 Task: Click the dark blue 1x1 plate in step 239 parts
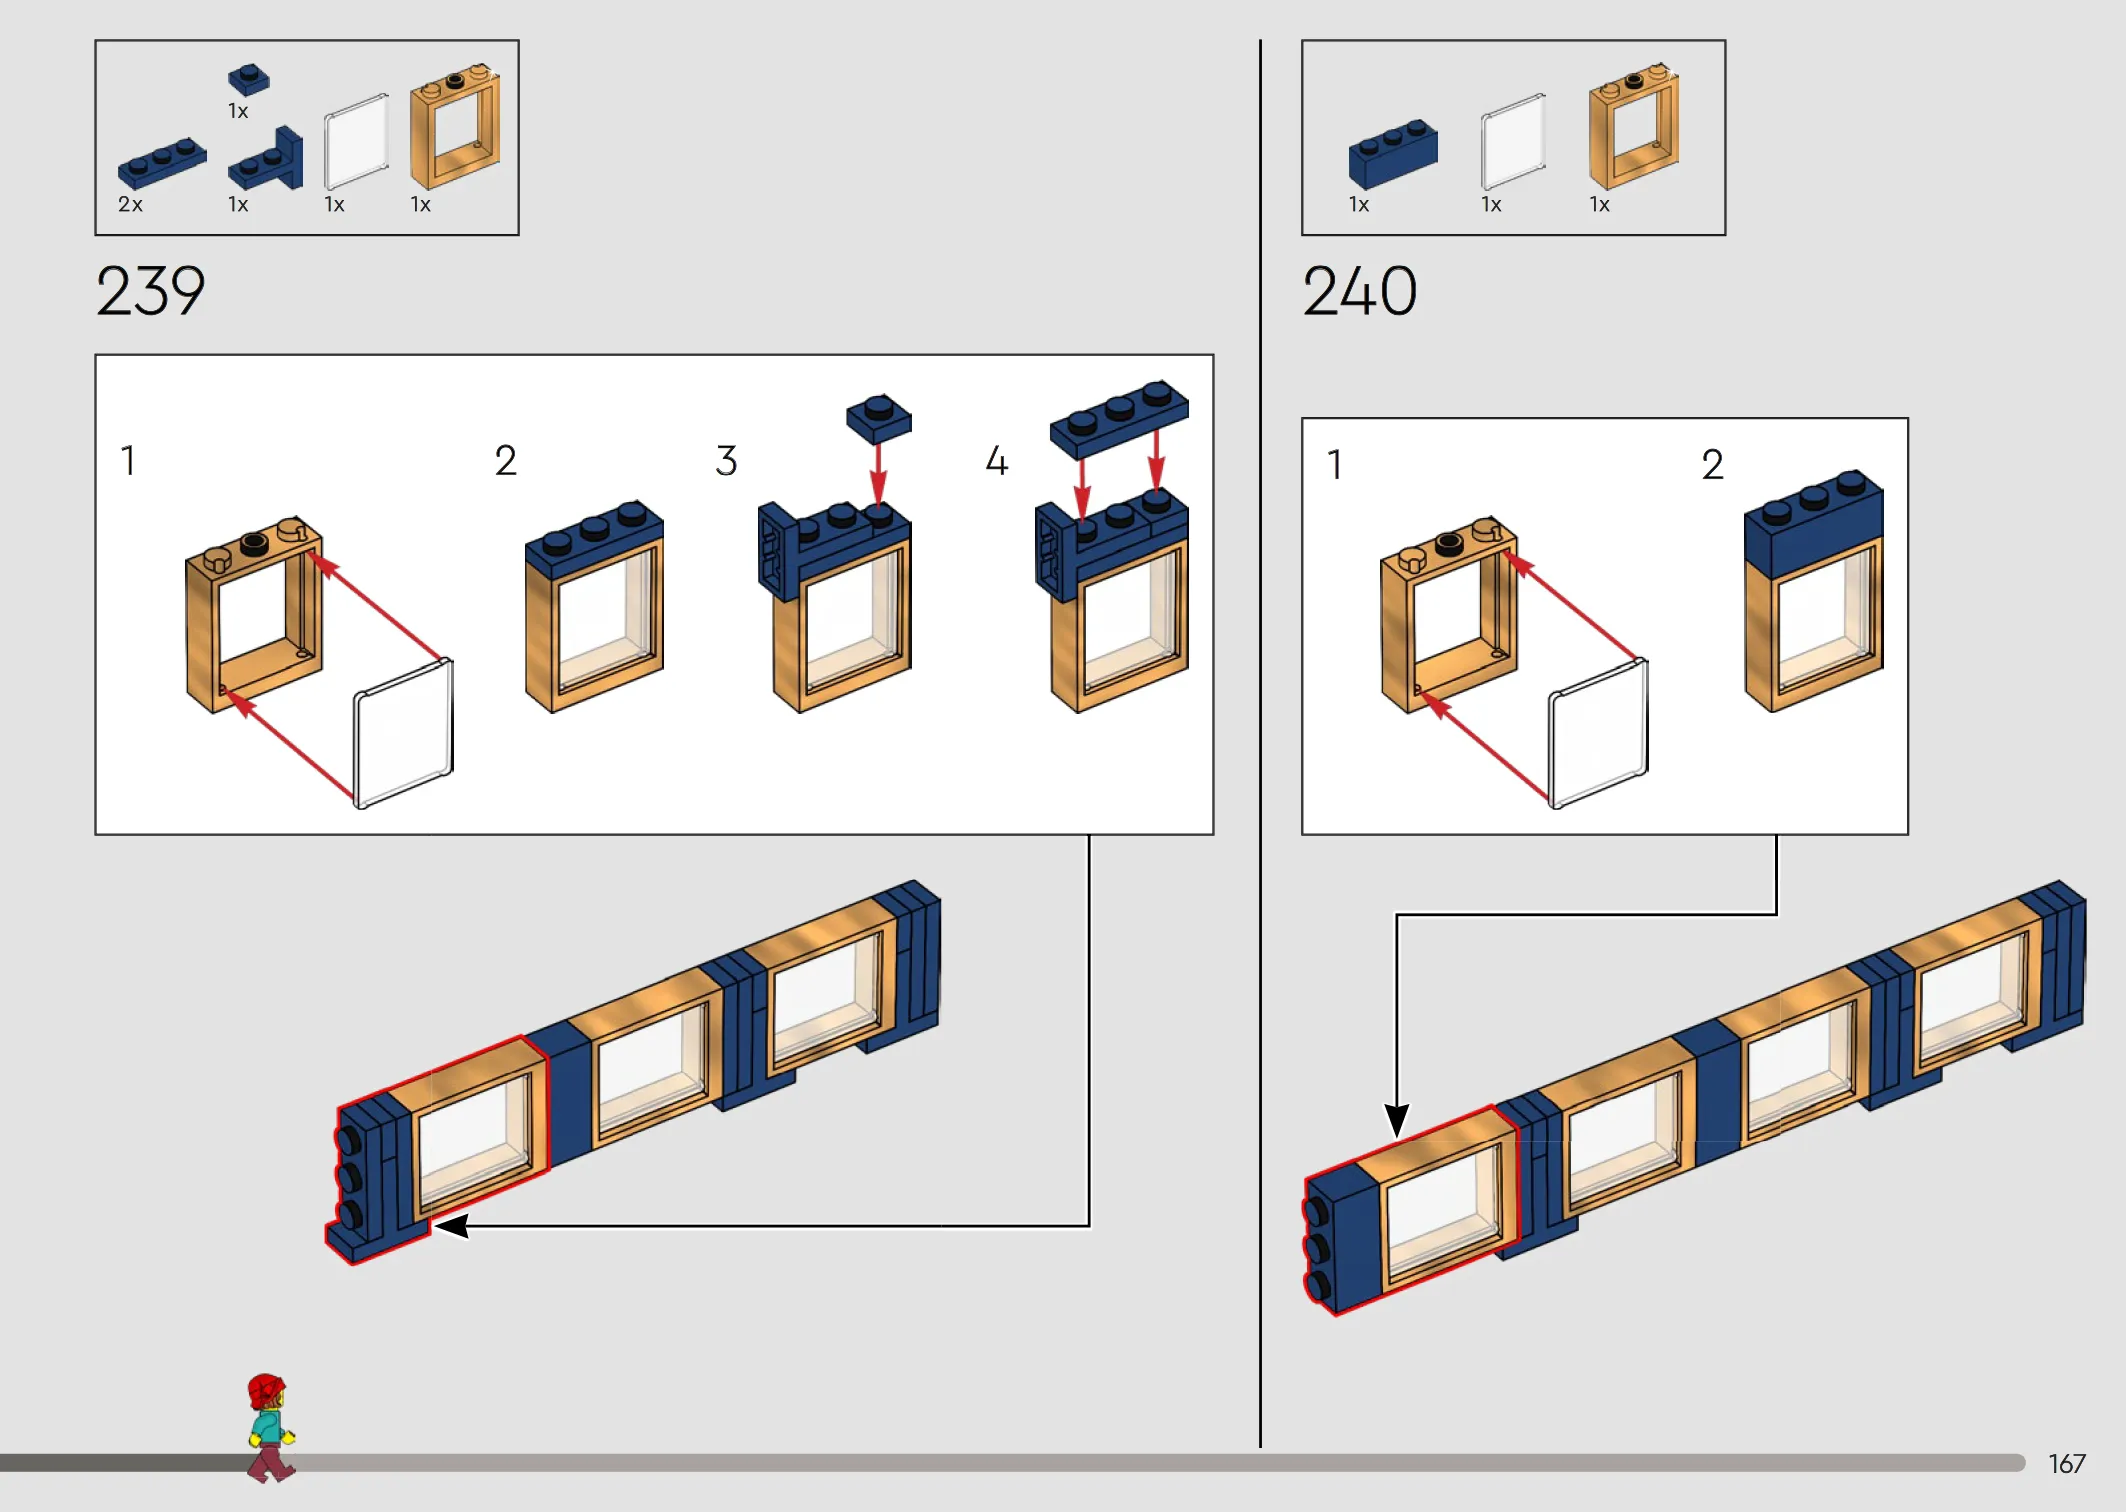249,80
